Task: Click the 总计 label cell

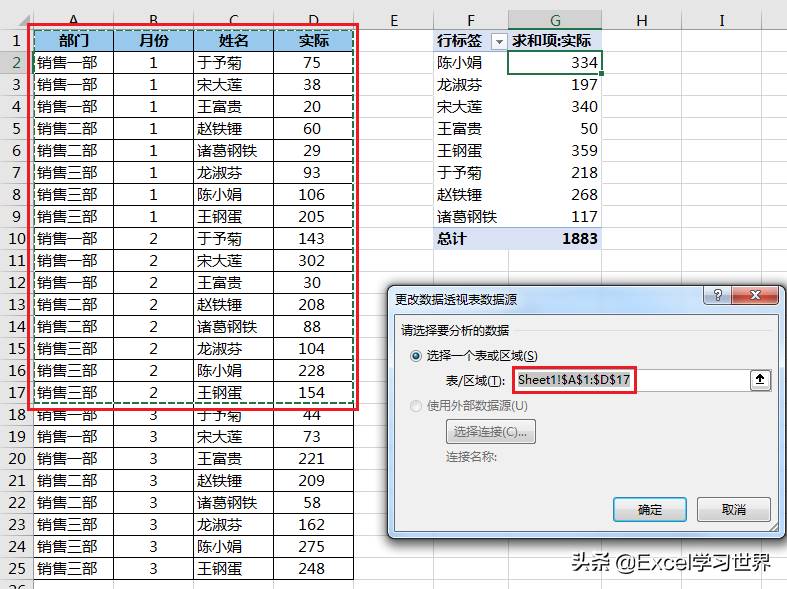Action: point(471,239)
